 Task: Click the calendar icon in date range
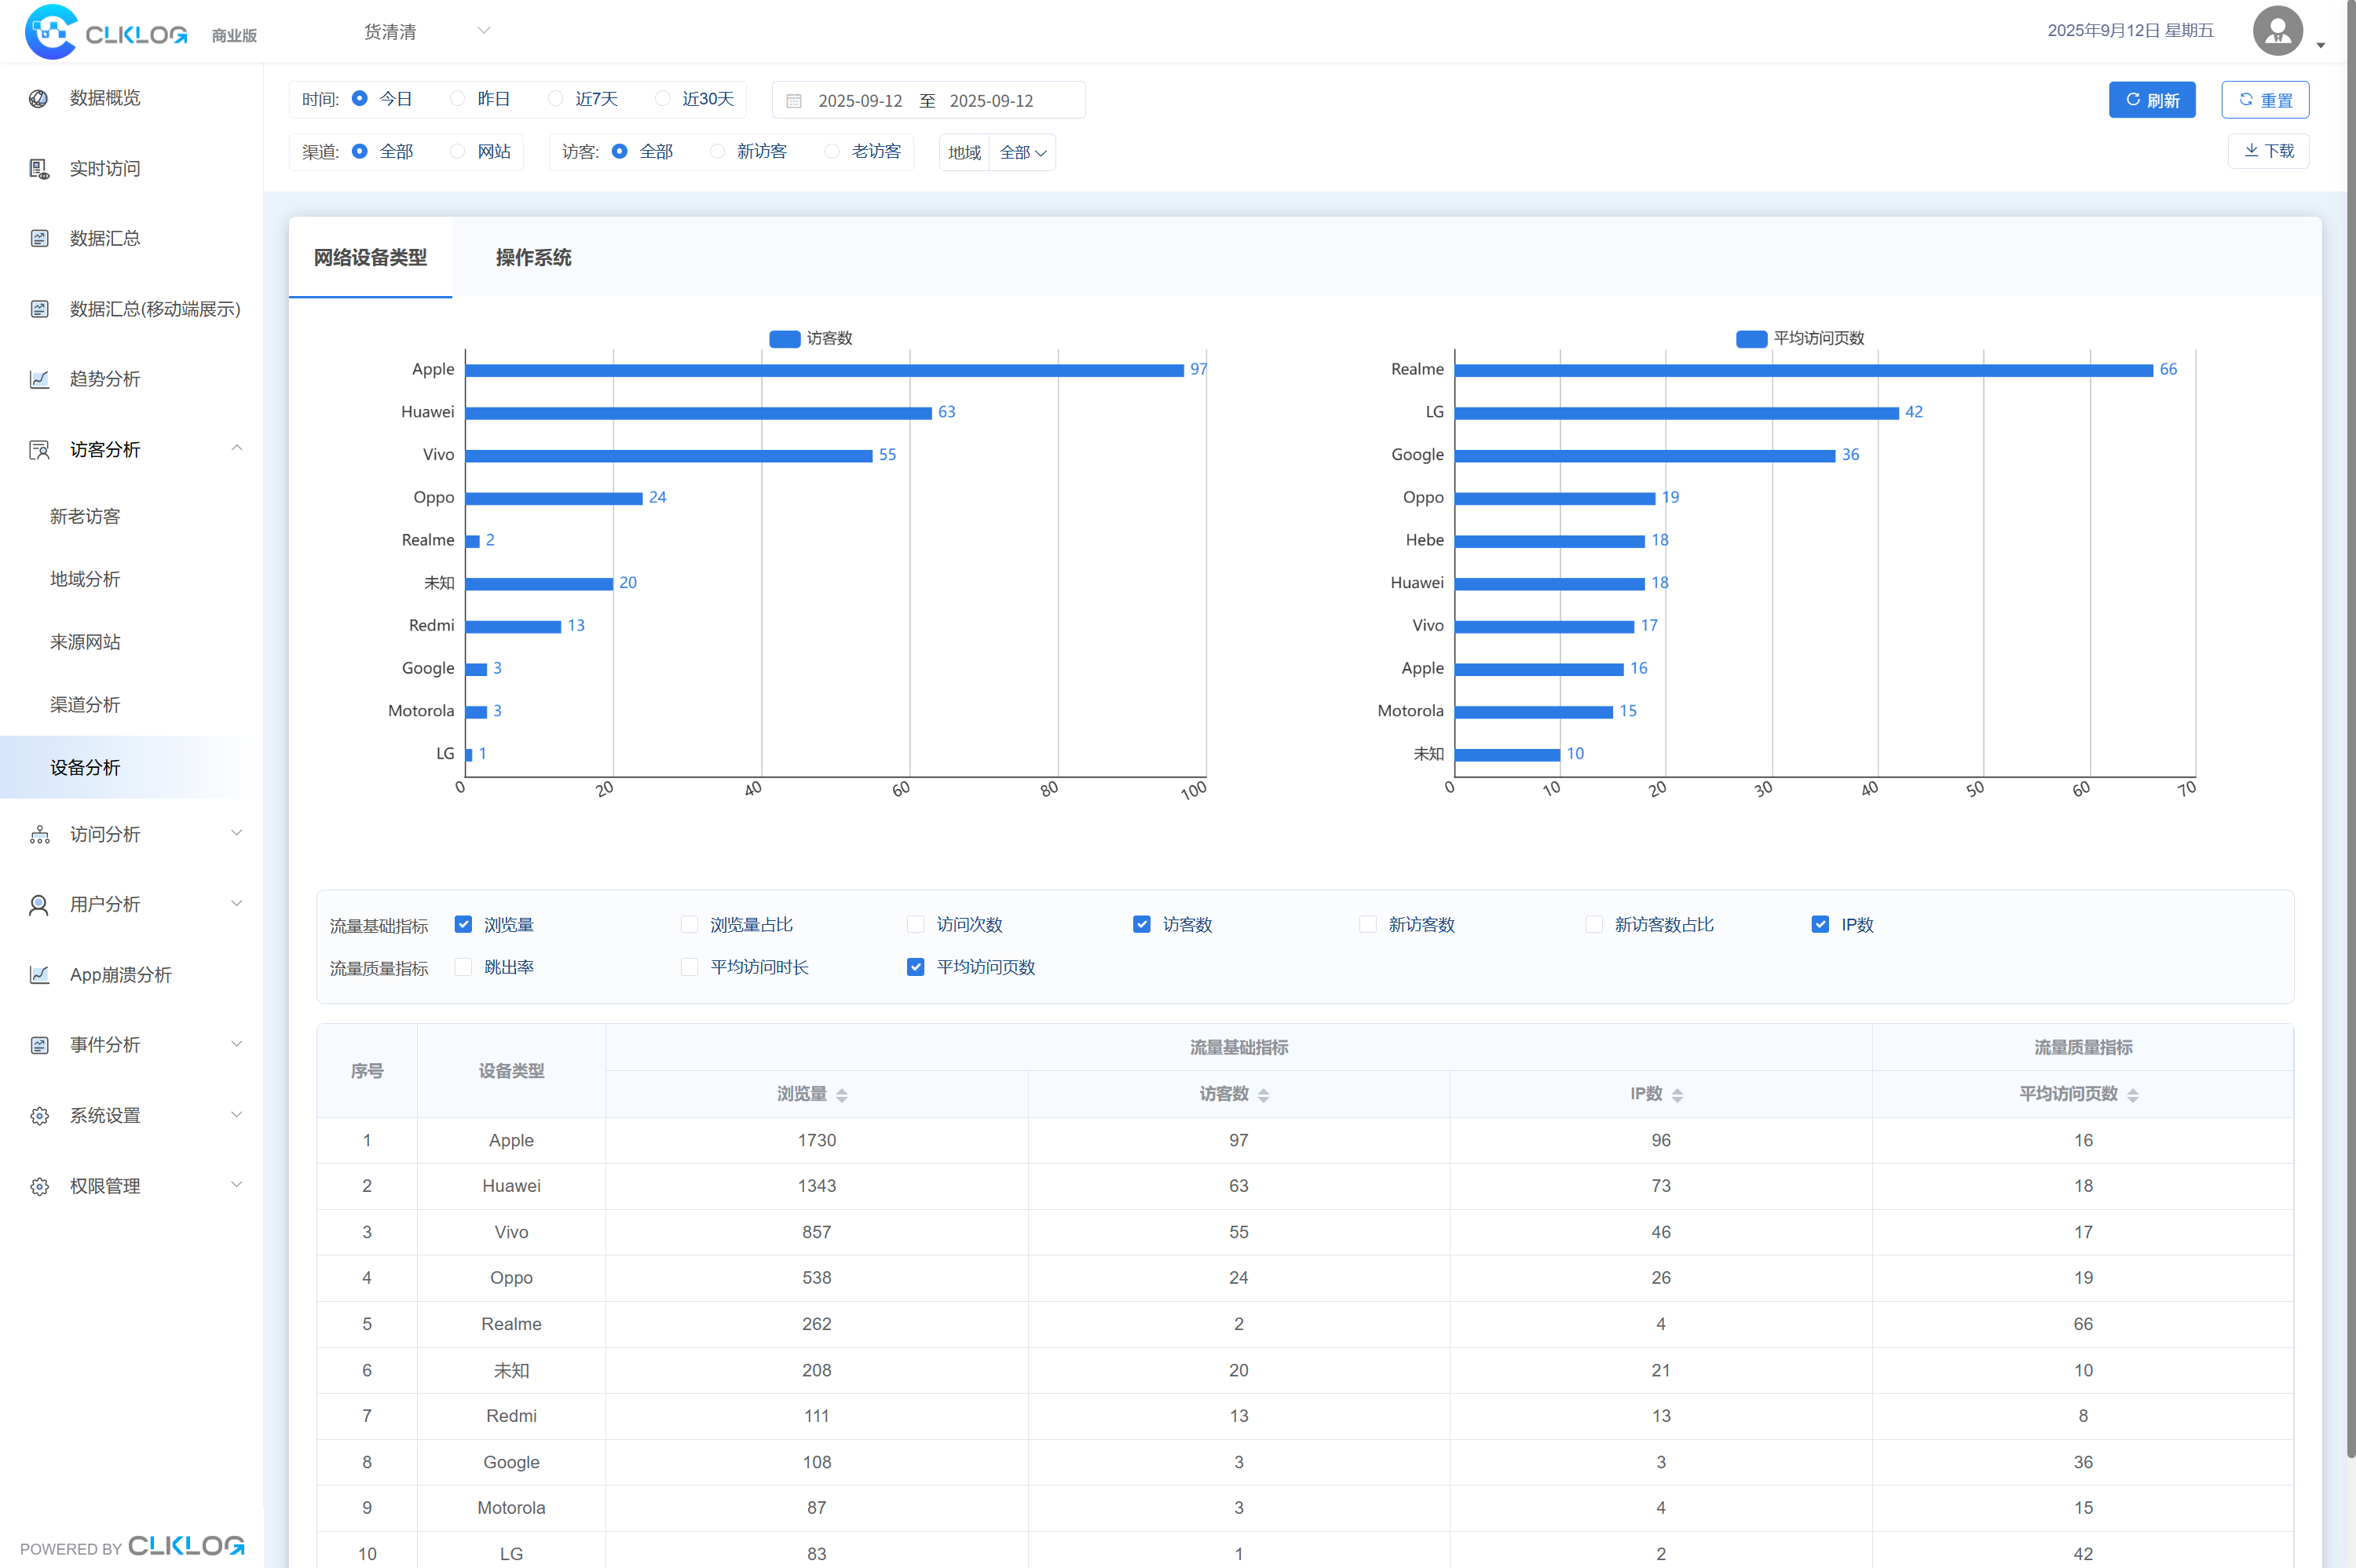(x=794, y=101)
